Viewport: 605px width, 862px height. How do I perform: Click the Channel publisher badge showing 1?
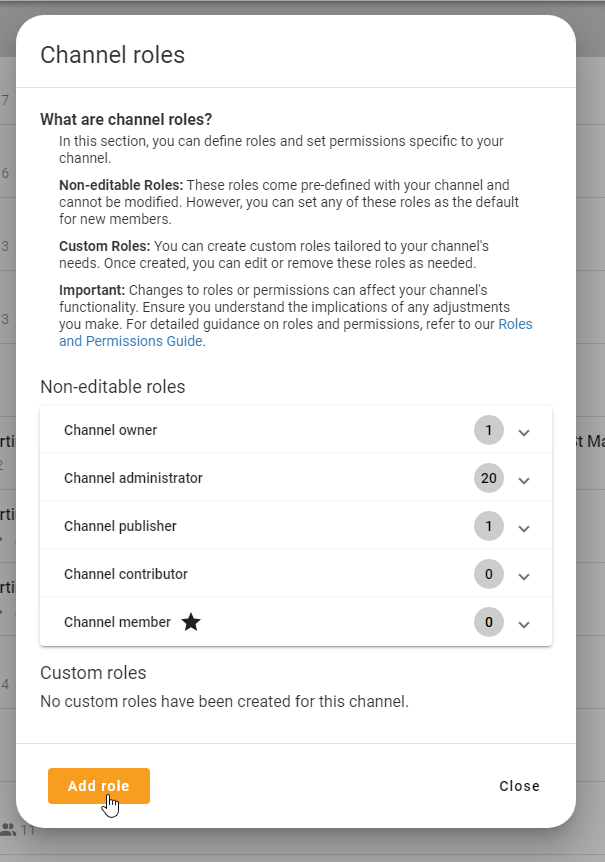(x=488, y=526)
